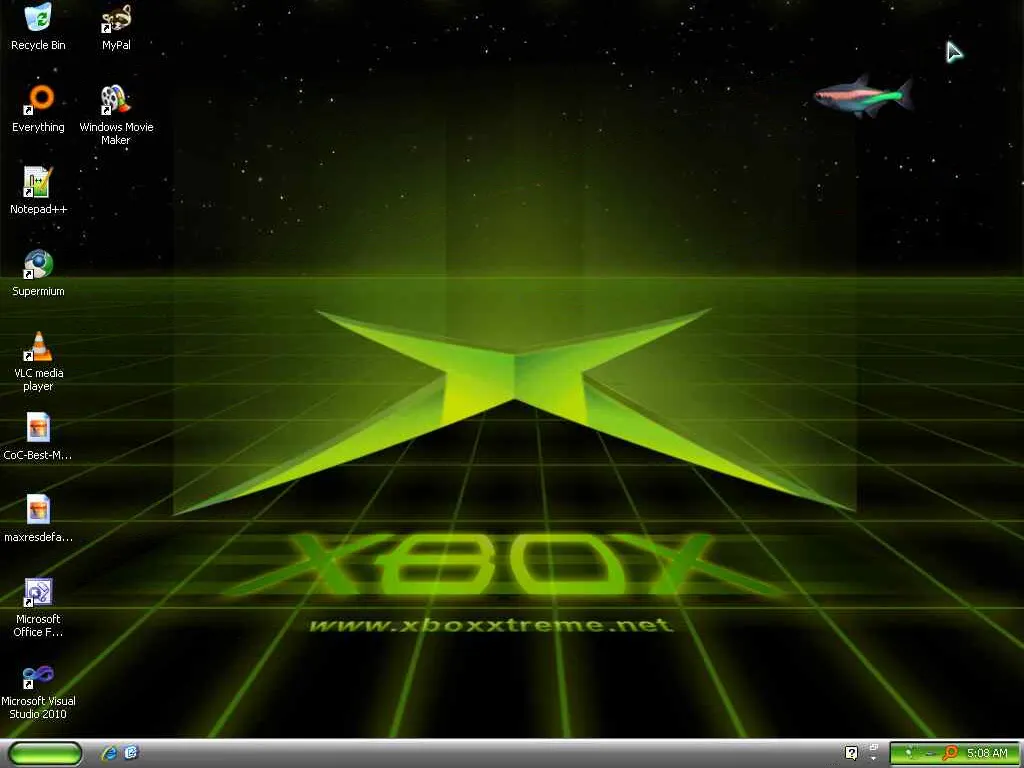Click the leftmost system tray icon
This screenshot has width=1024, height=768.
(910, 752)
